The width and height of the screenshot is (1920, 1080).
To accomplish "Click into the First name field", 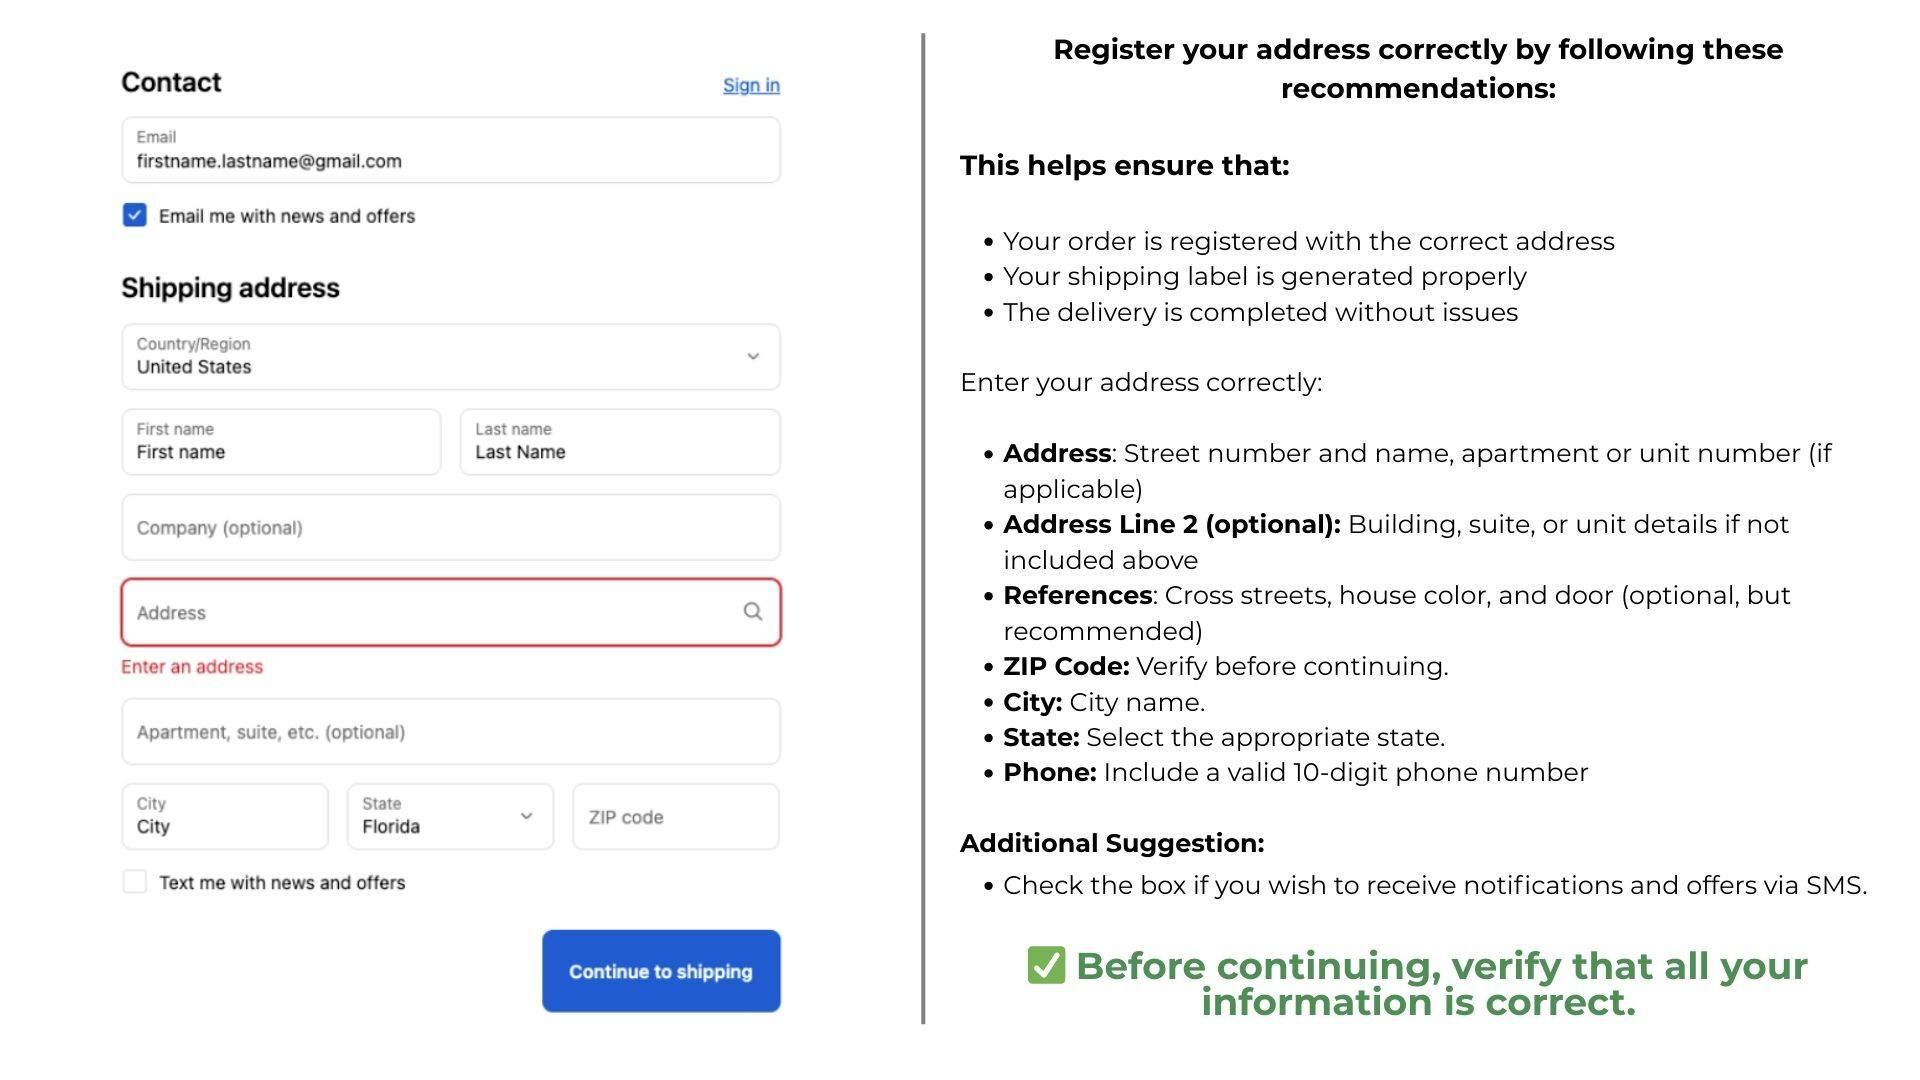I will click(281, 442).
